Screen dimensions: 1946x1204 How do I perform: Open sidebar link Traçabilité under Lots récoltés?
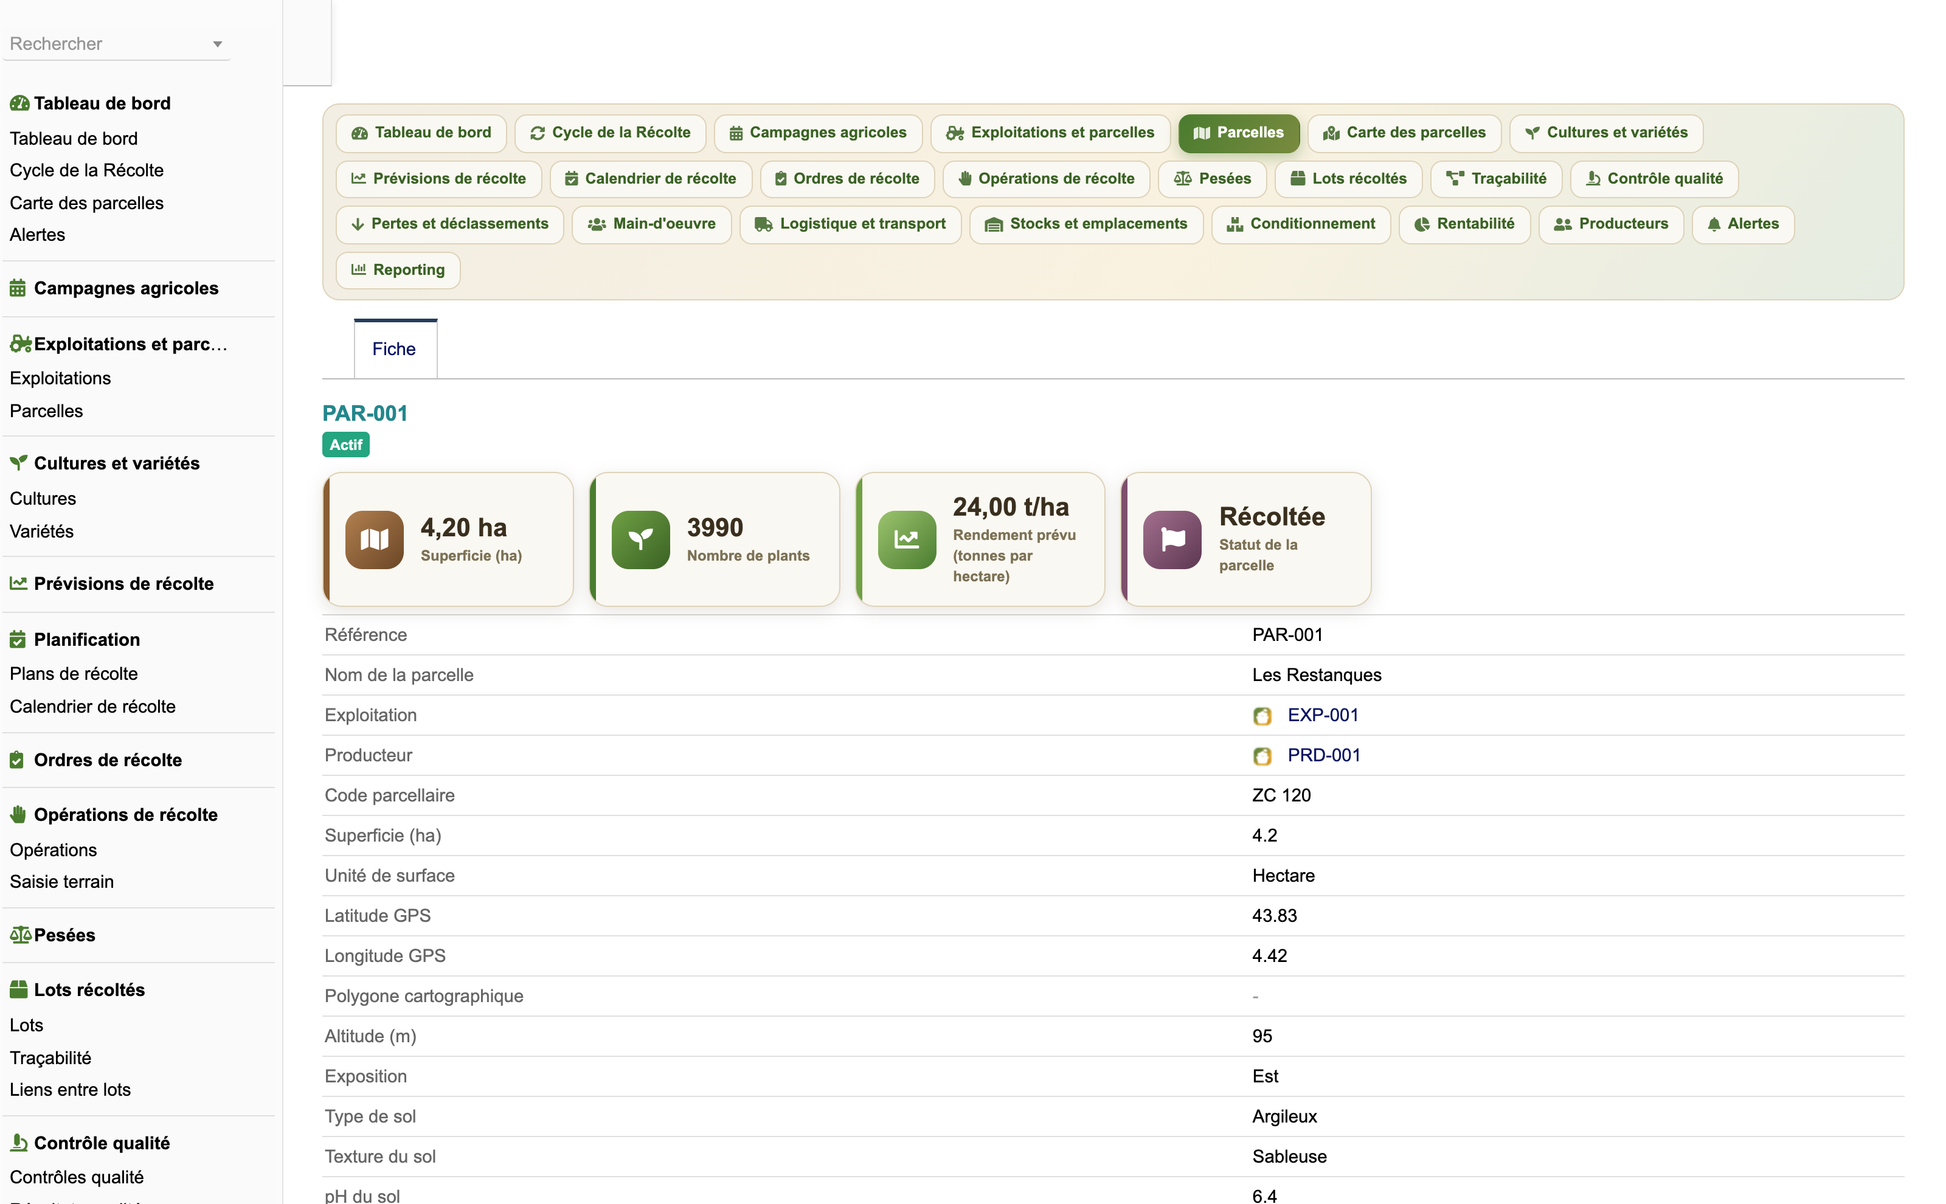(x=51, y=1058)
